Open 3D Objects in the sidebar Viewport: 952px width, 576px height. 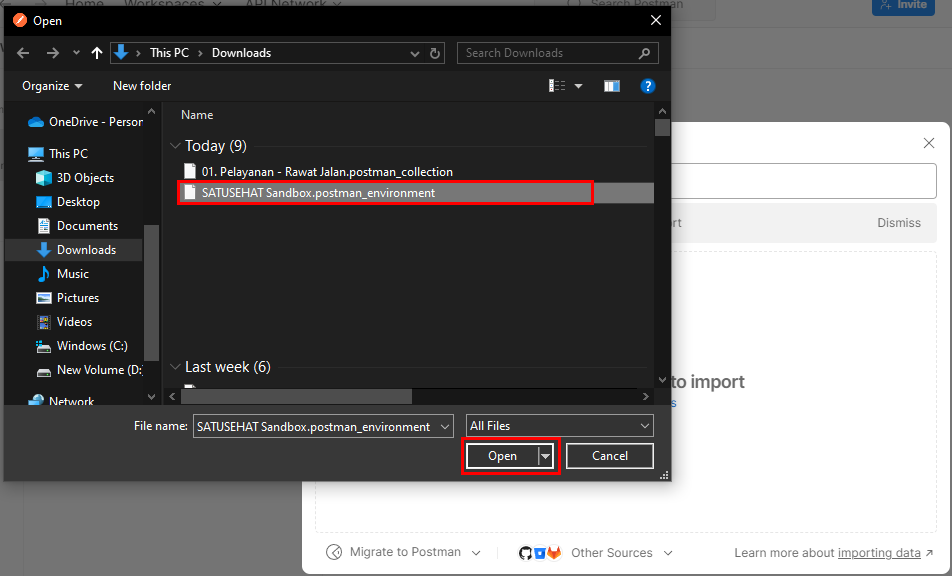pyautogui.click(x=75, y=178)
